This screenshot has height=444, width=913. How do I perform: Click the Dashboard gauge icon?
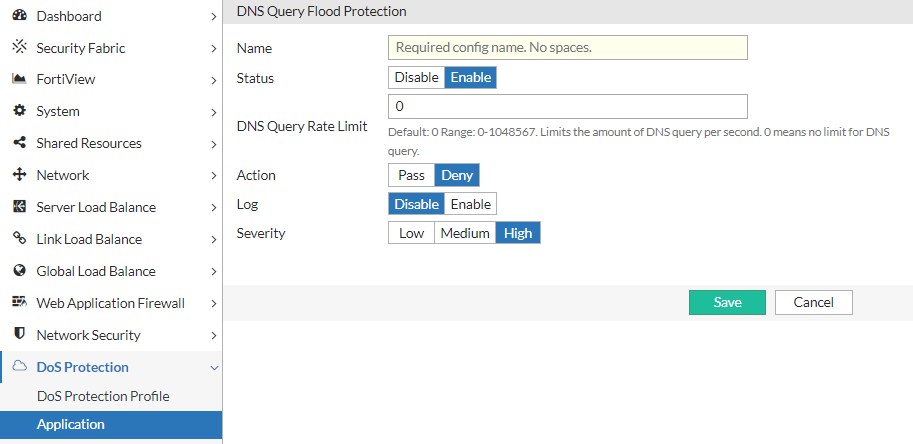pyautogui.click(x=18, y=16)
